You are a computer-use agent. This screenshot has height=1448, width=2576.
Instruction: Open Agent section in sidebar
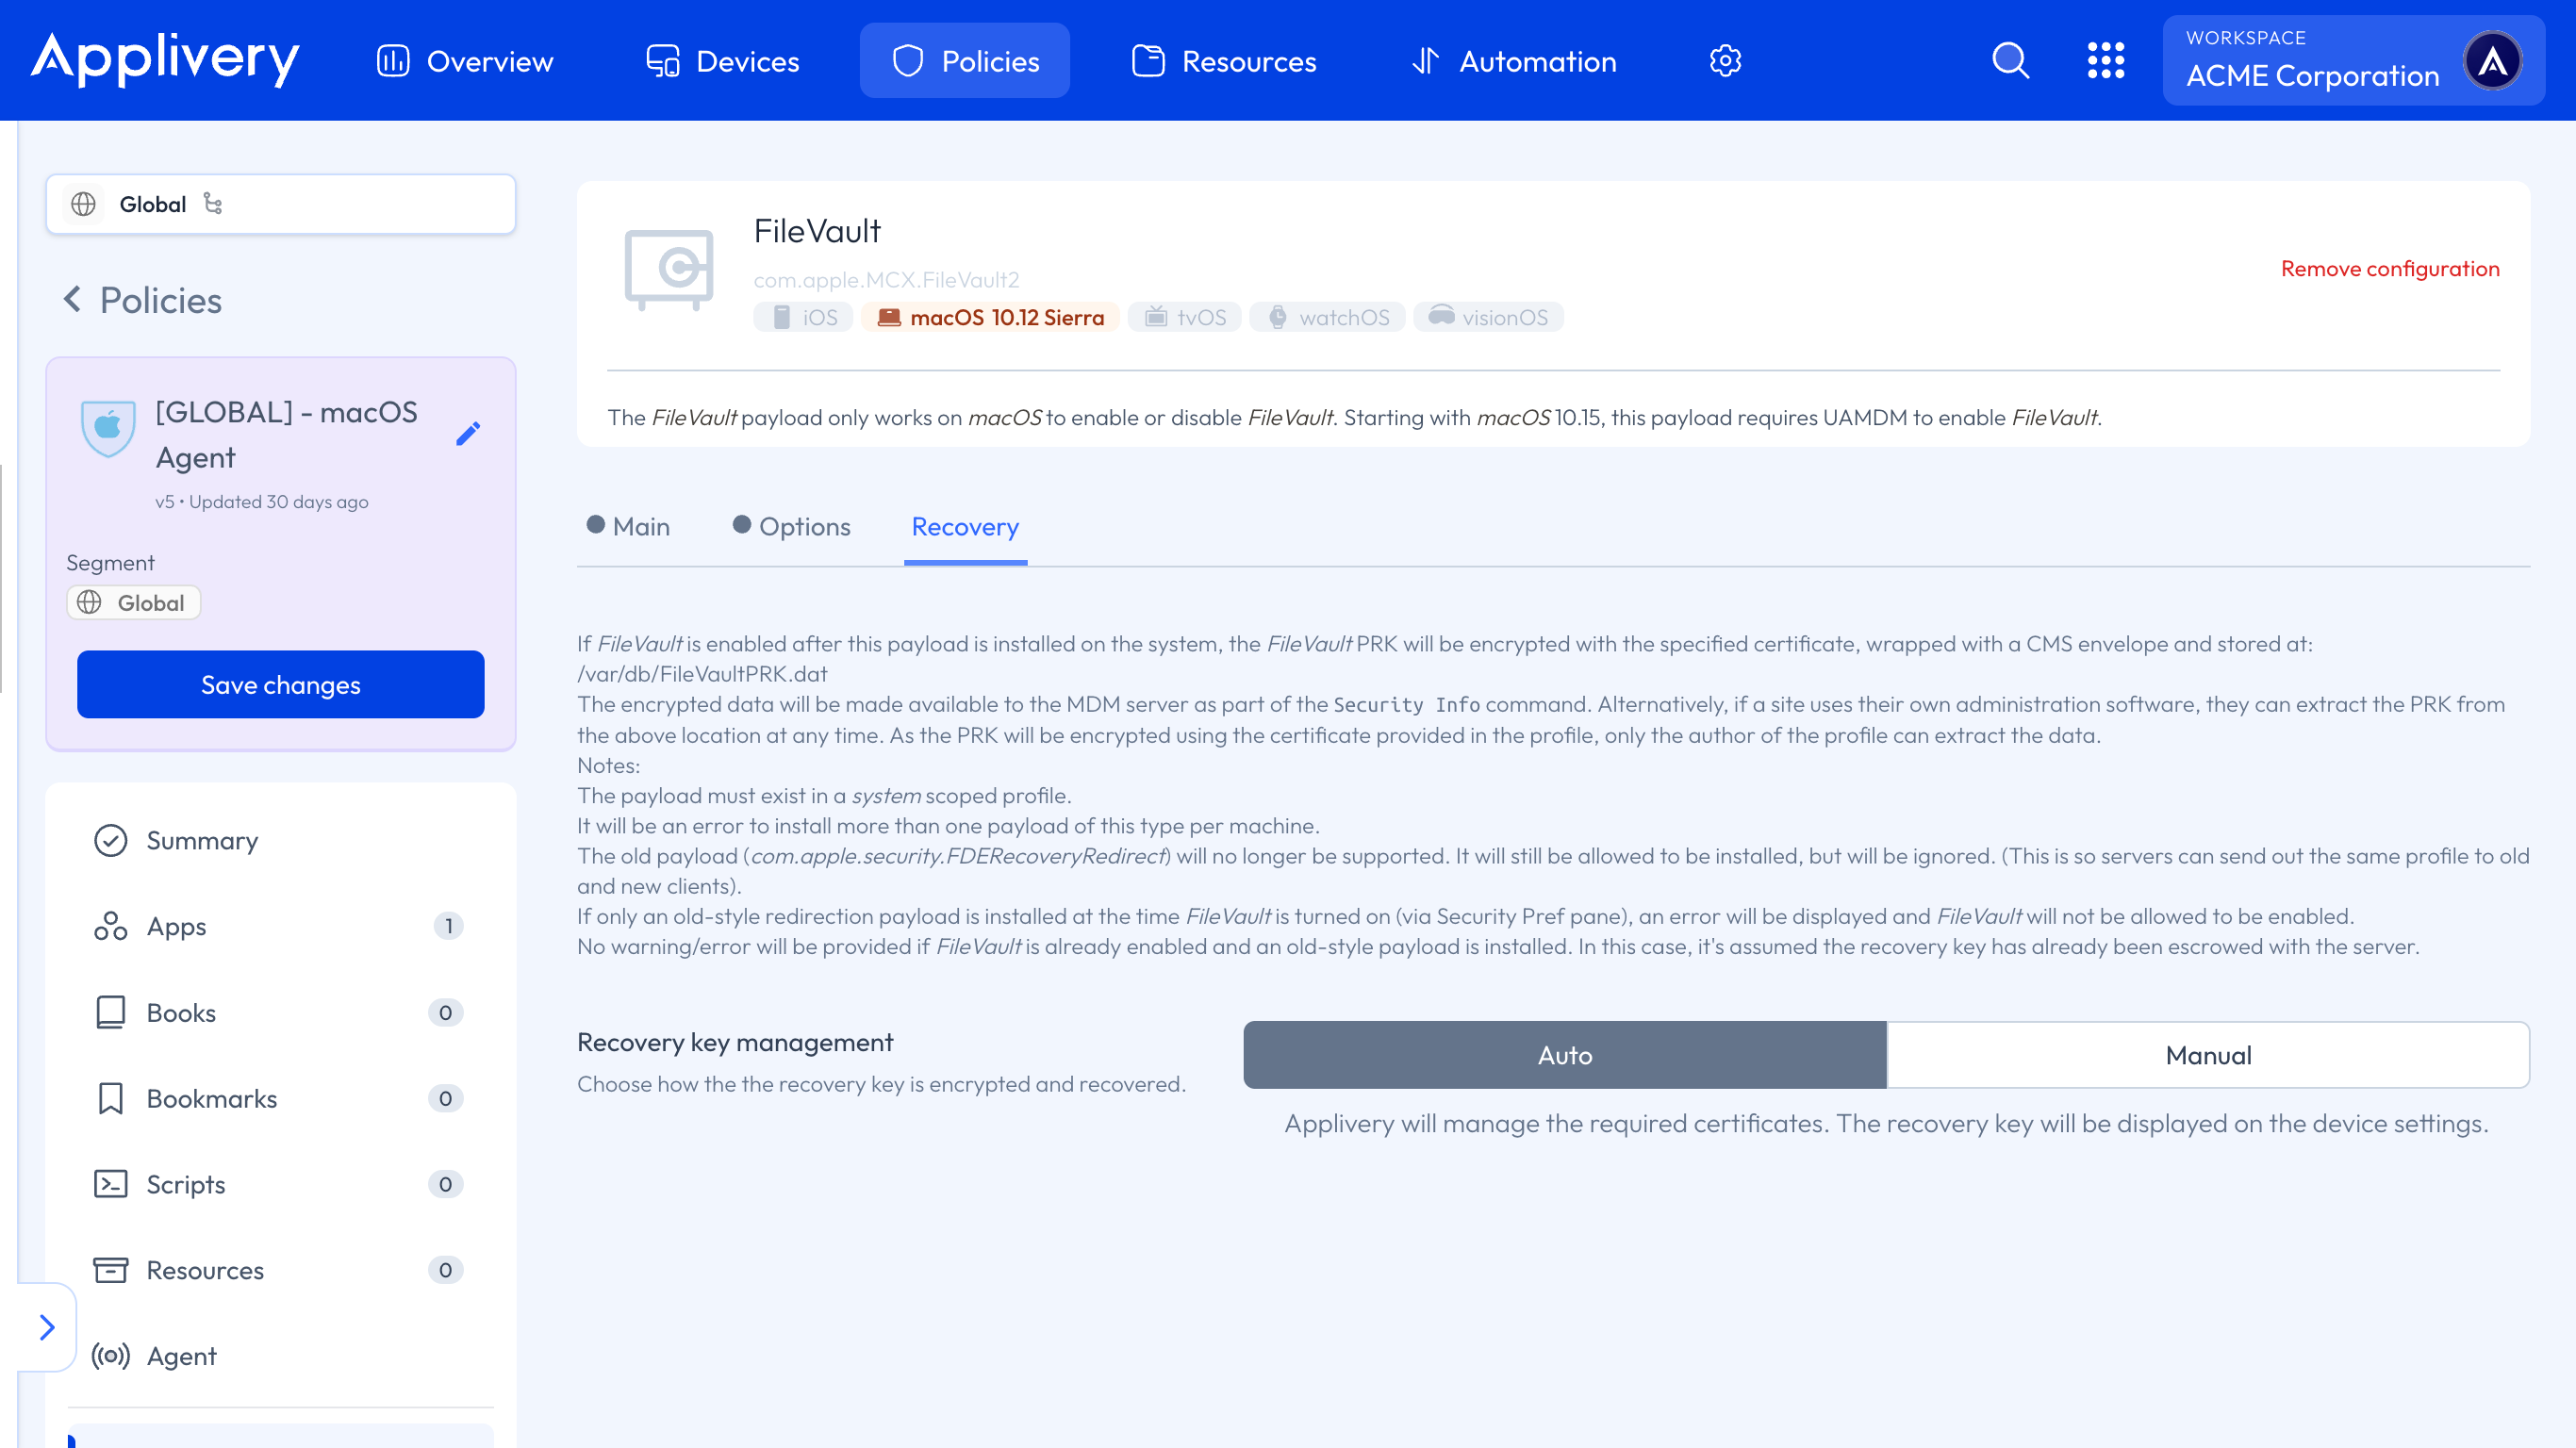(x=281, y=1356)
